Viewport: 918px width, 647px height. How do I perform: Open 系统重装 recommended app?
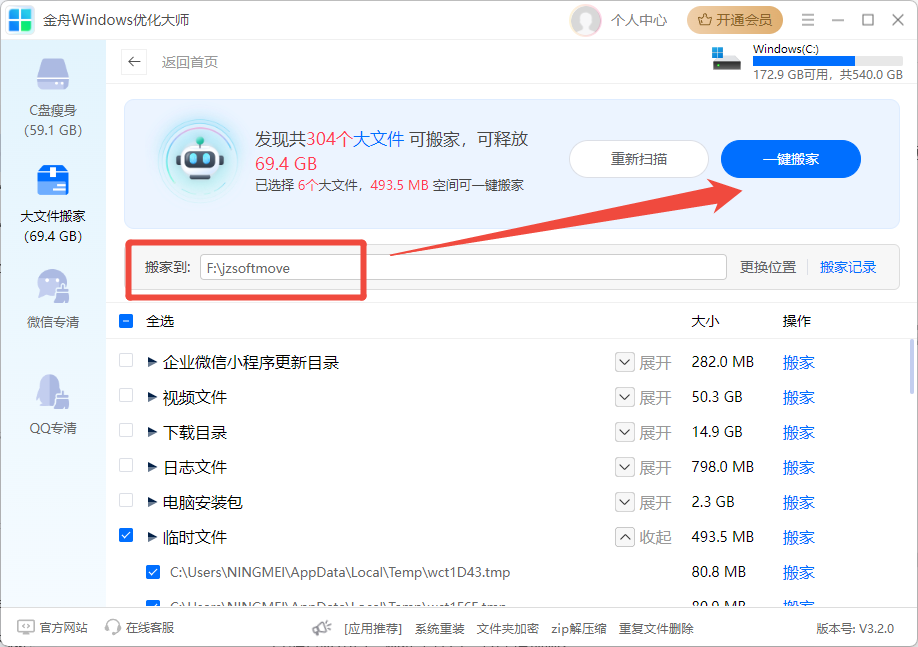(x=440, y=629)
